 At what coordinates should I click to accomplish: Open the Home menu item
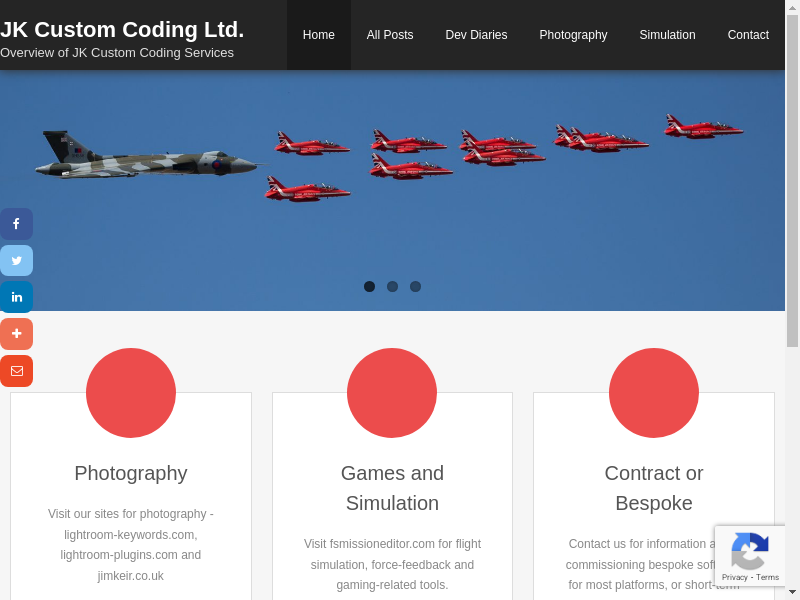(x=318, y=35)
